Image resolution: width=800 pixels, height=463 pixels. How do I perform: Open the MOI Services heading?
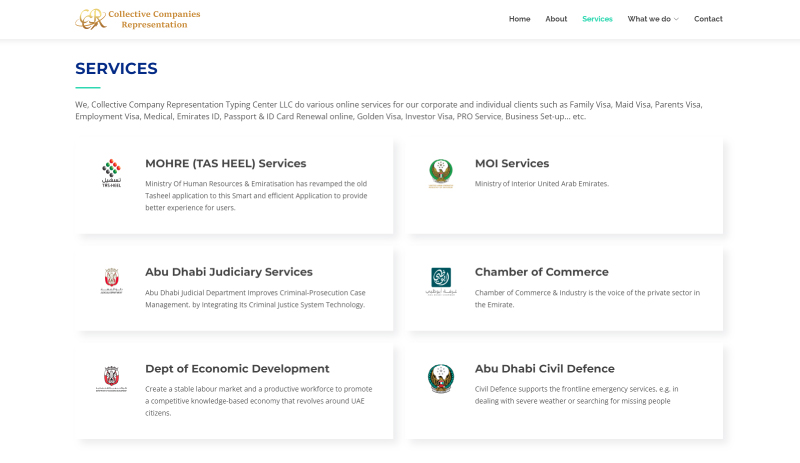click(x=512, y=163)
